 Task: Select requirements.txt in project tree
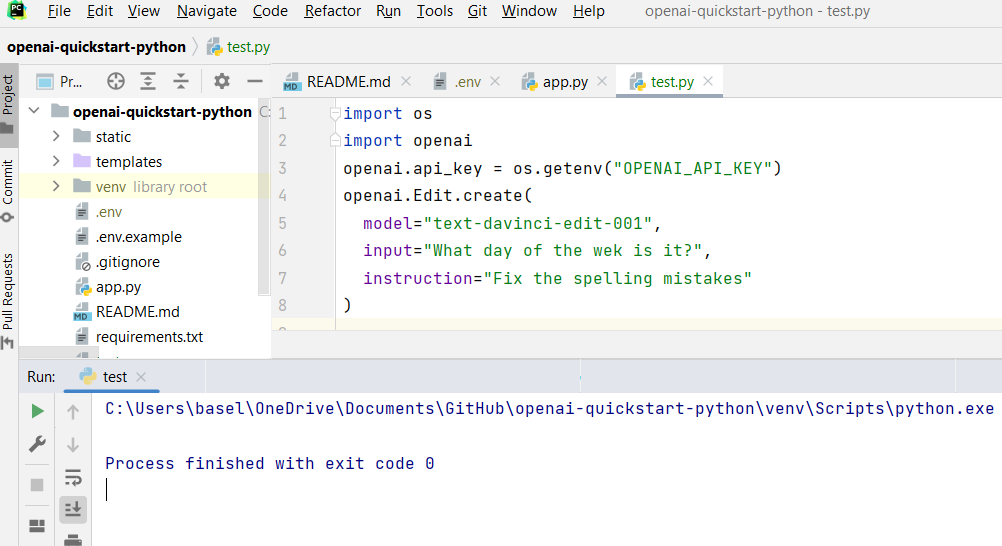pos(149,337)
